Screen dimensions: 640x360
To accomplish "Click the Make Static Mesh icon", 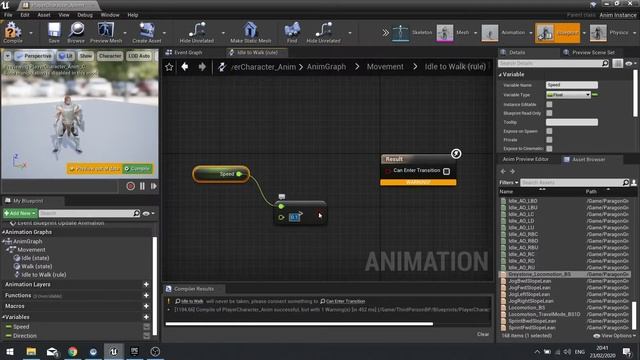I will coord(250,31).
